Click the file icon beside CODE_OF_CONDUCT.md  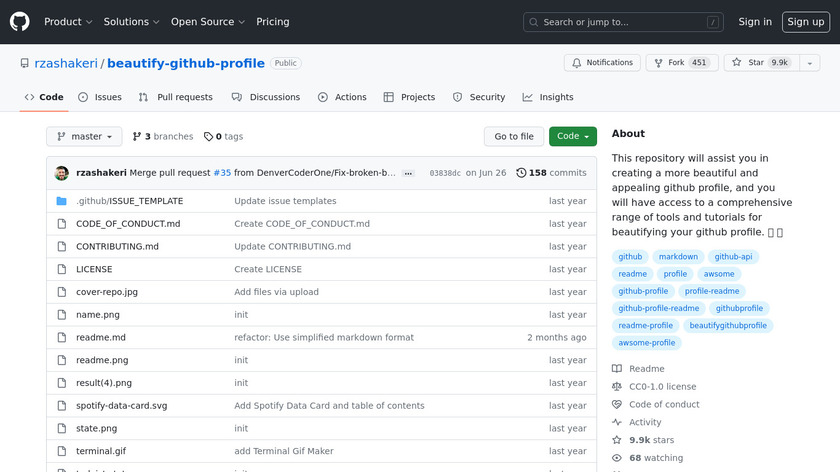62,223
